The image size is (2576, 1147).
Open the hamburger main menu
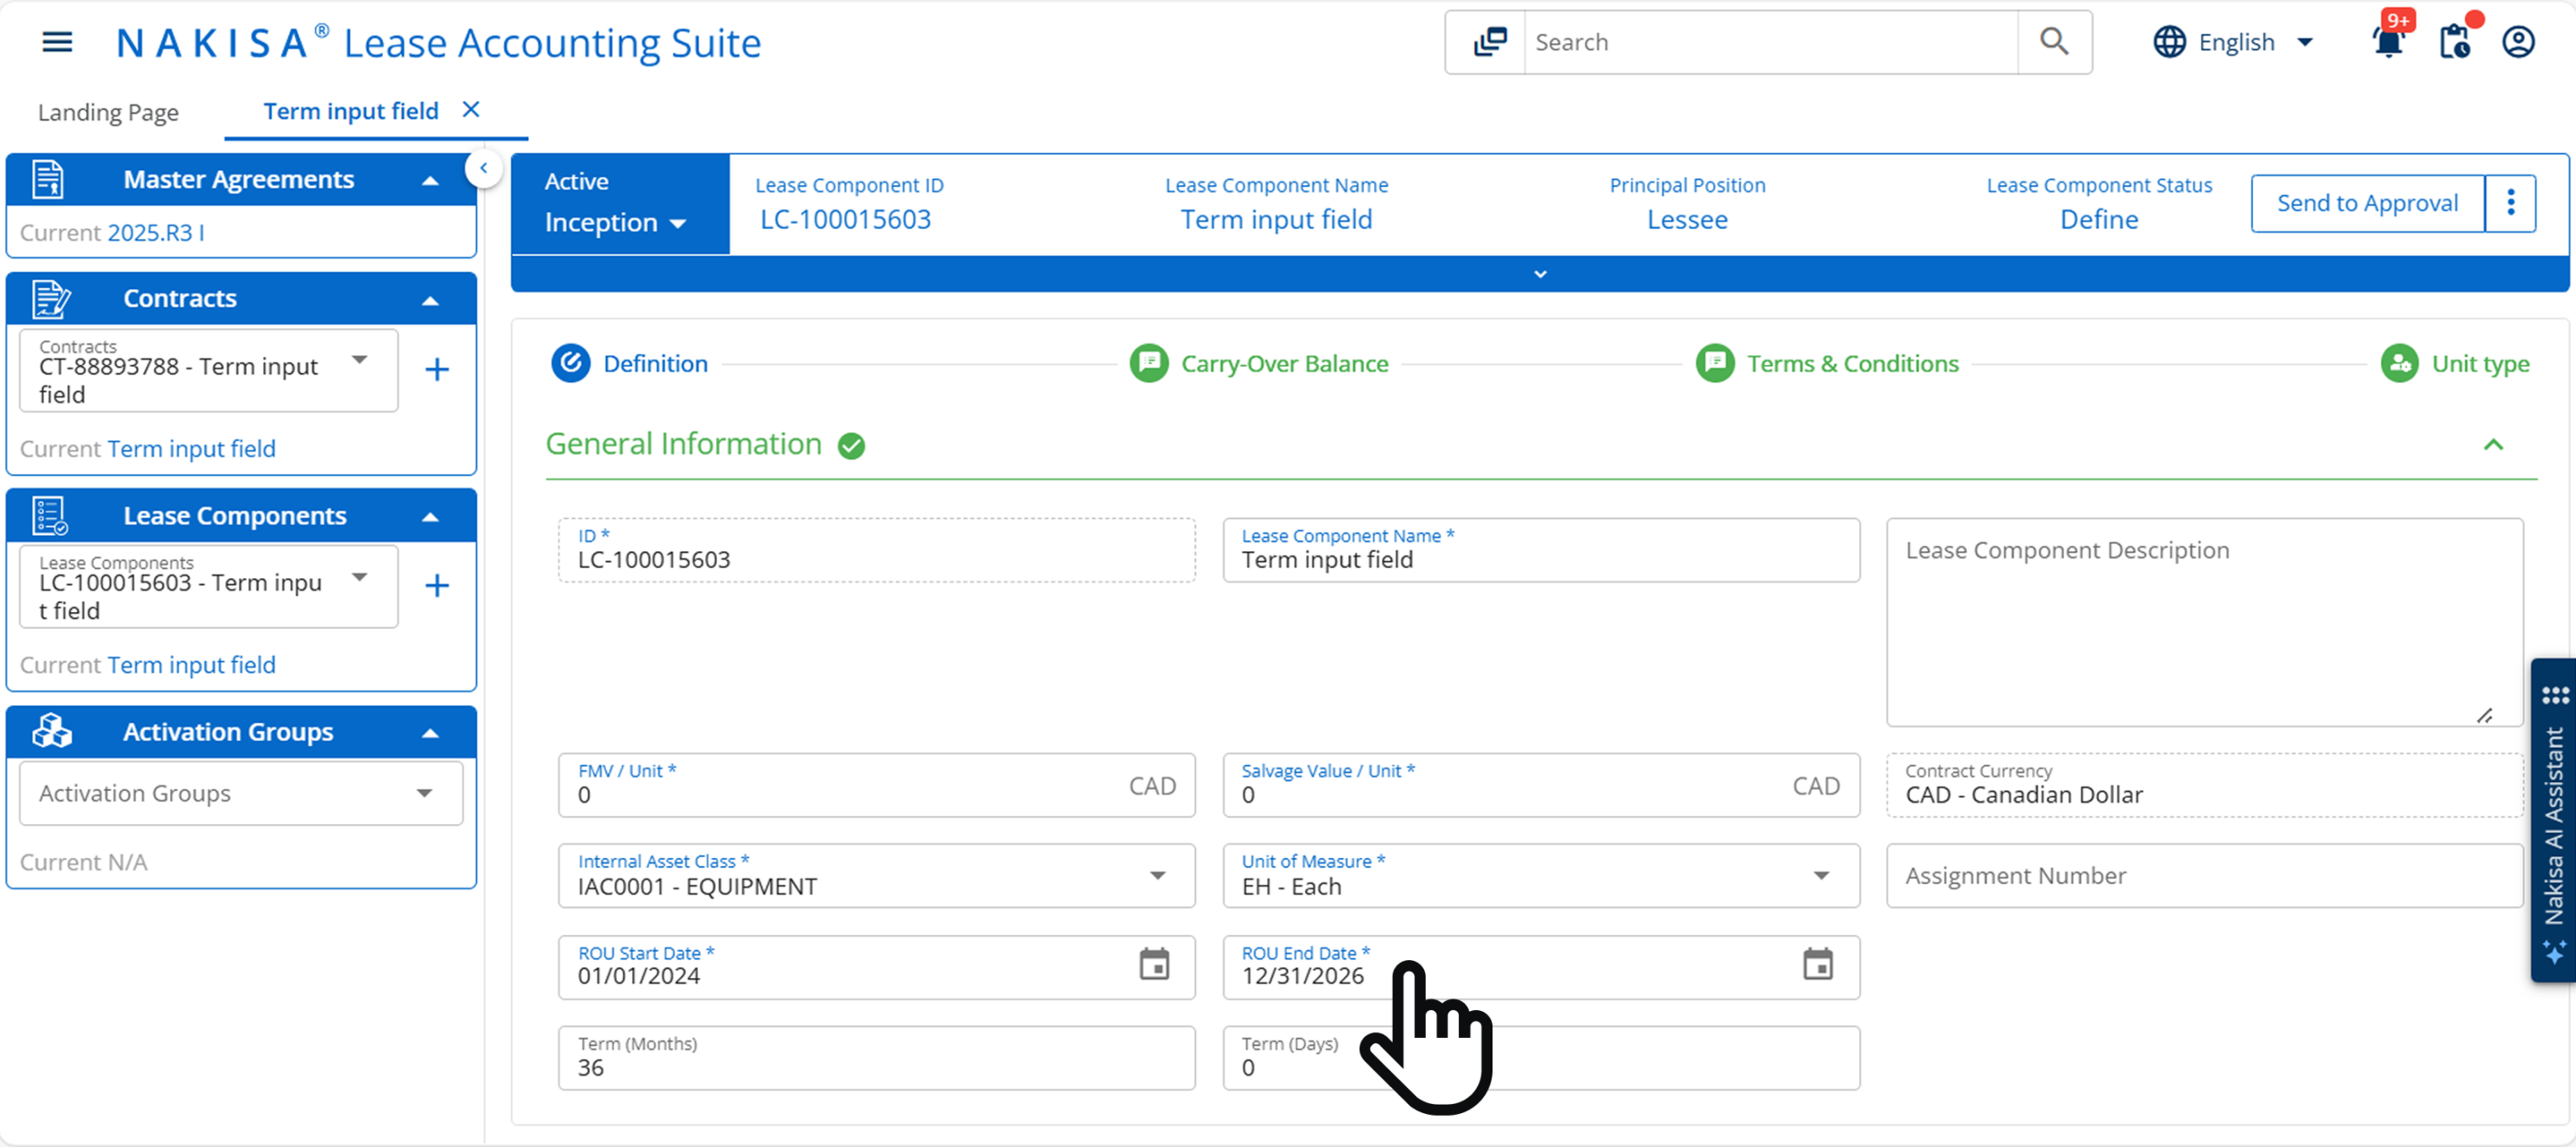click(x=57, y=42)
